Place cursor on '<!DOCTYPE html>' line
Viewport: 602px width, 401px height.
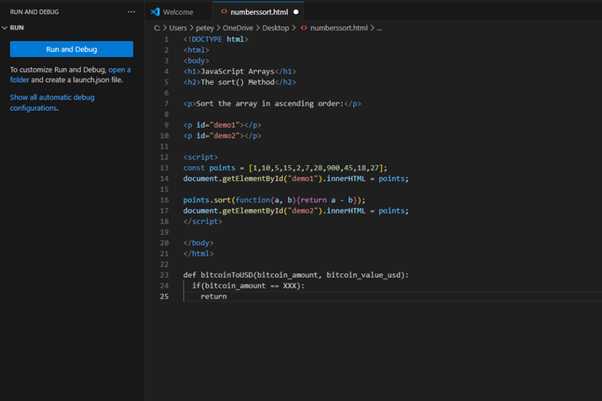coord(216,39)
